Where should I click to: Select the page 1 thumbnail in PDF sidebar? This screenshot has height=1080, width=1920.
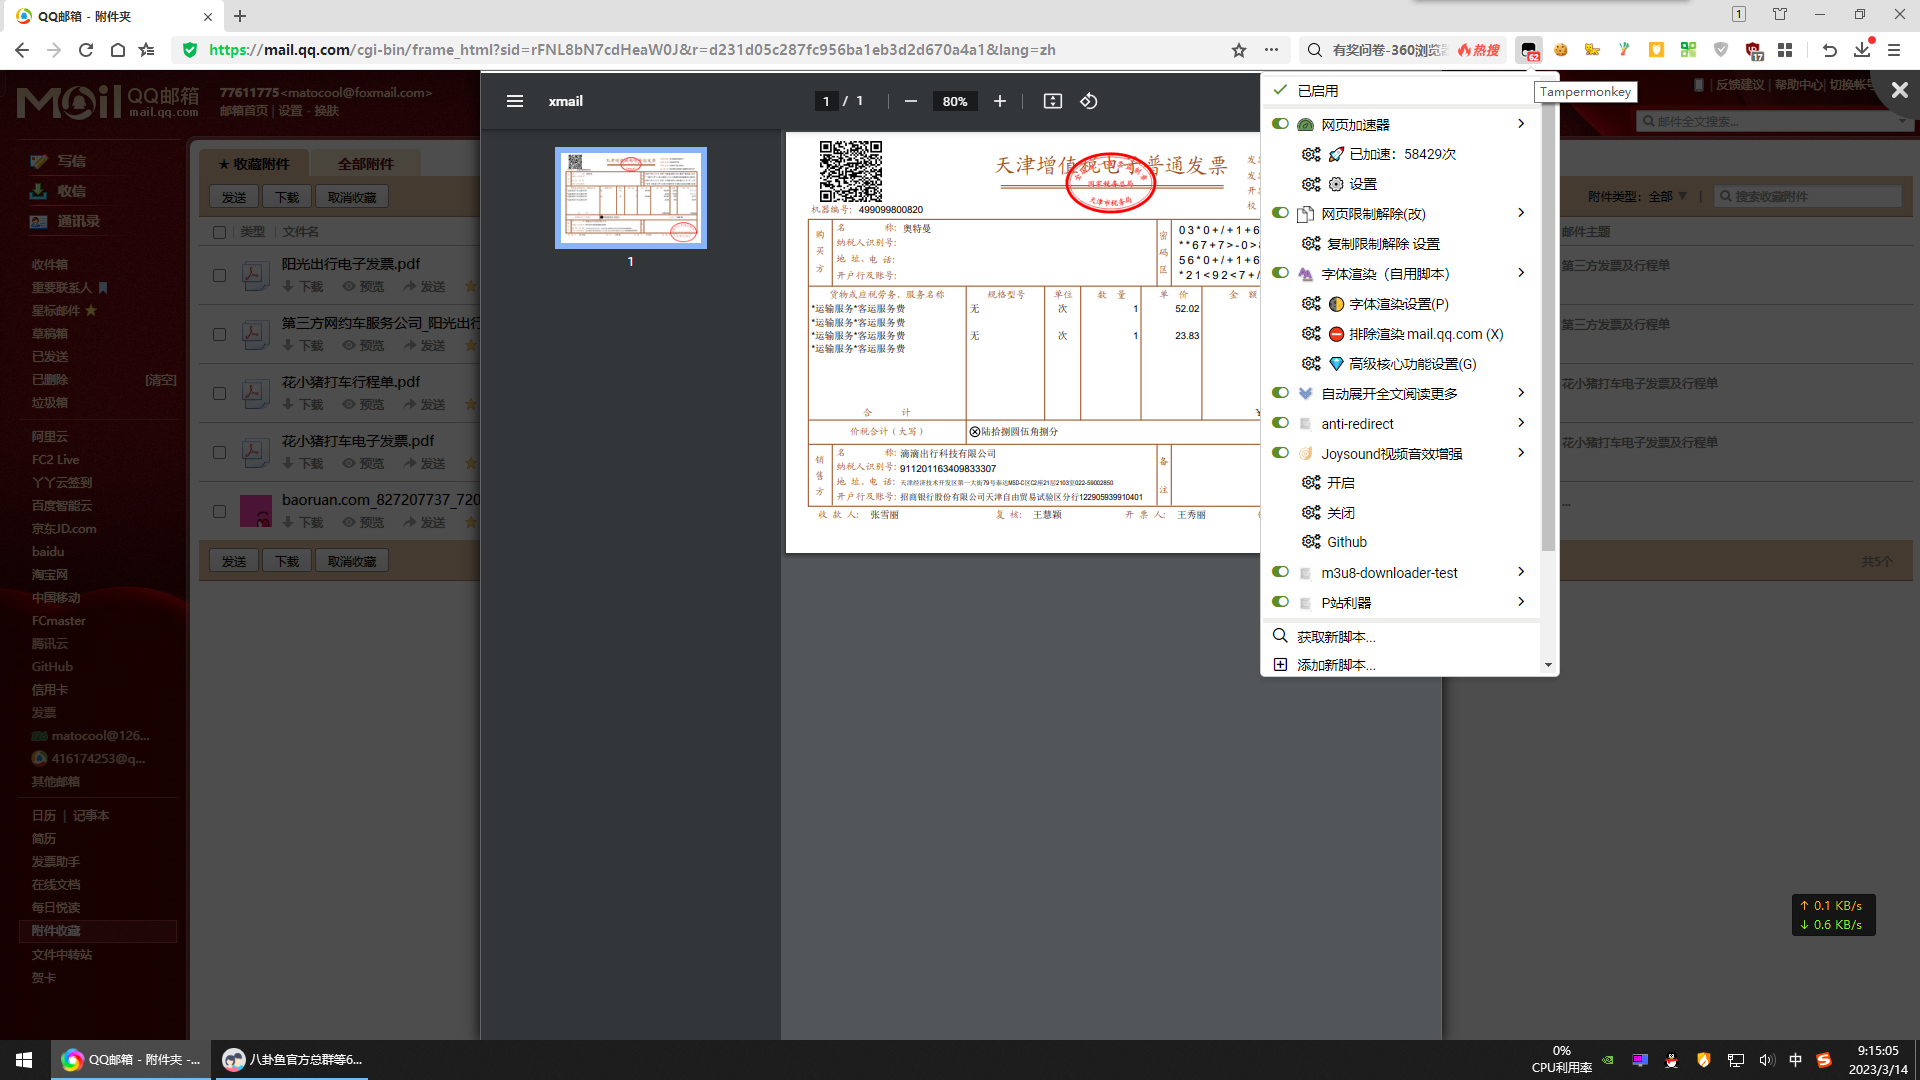[631, 198]
